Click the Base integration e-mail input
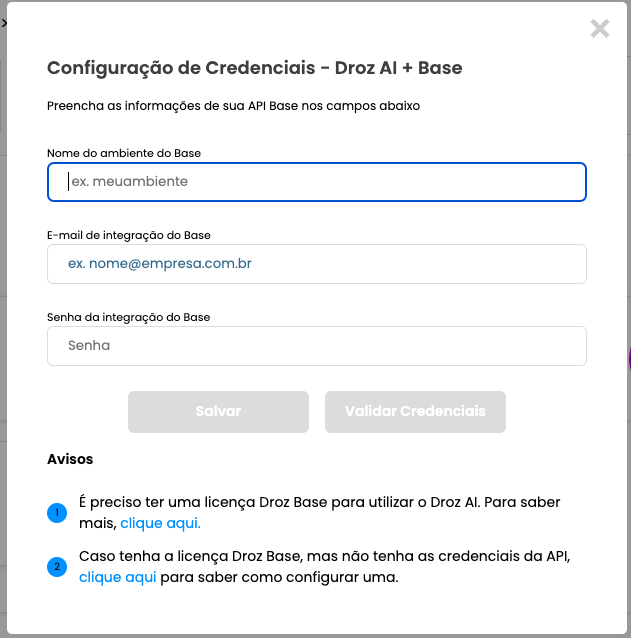Viewport: 631px width, 638px height. coord(317,264)
